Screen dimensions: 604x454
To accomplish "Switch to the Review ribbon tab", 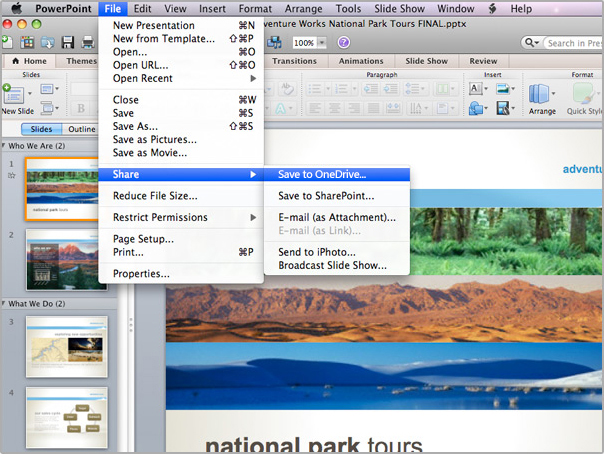I will (x=483, y=61).
